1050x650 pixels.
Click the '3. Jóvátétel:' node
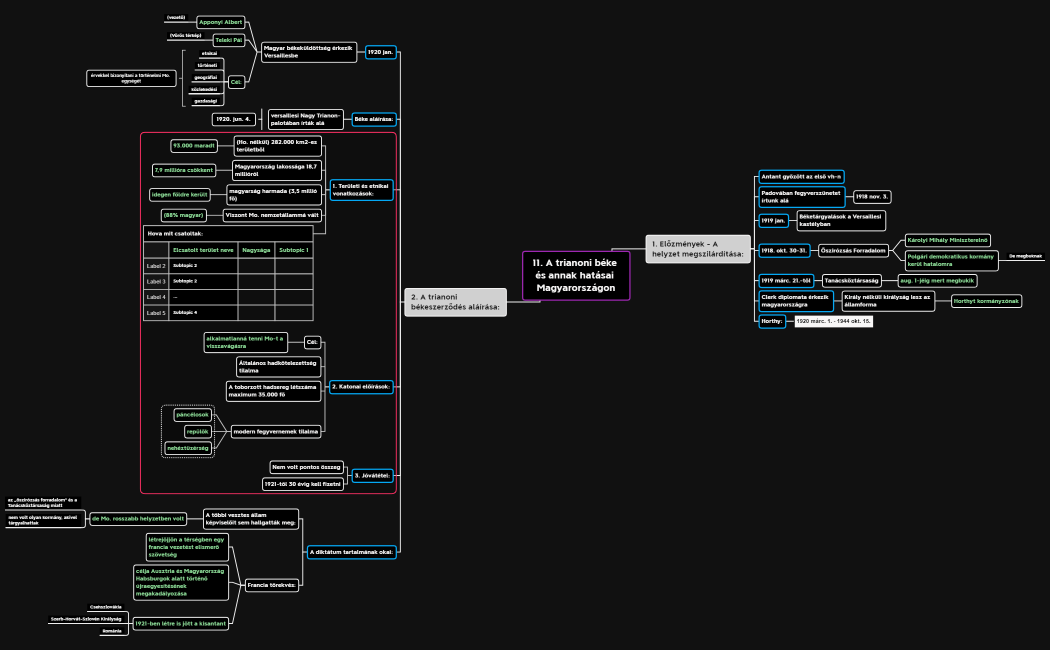click(x=371, y=475)
